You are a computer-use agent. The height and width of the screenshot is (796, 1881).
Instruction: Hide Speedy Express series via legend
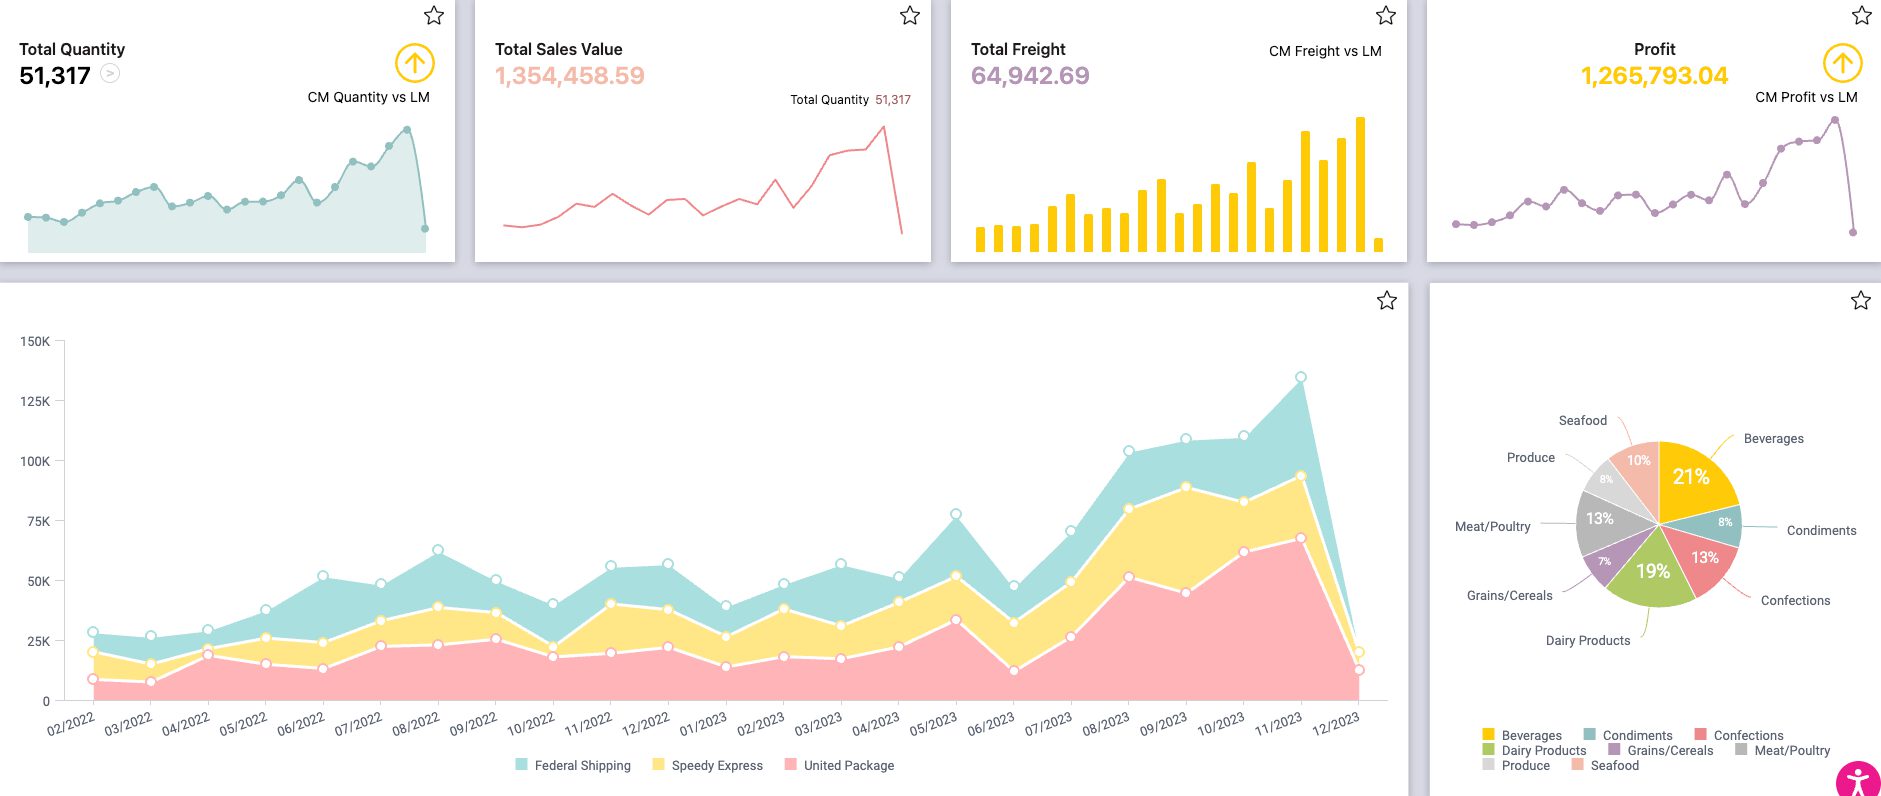tap(708, 765)
